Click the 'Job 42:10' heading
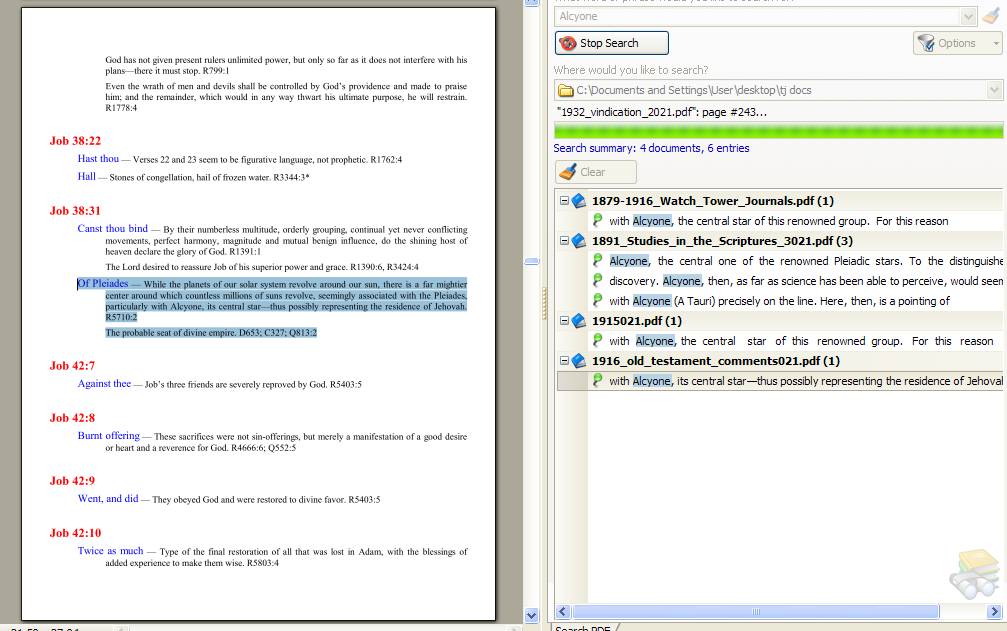Viewport: 1007px width, 631px height. [x=75, y=533]
